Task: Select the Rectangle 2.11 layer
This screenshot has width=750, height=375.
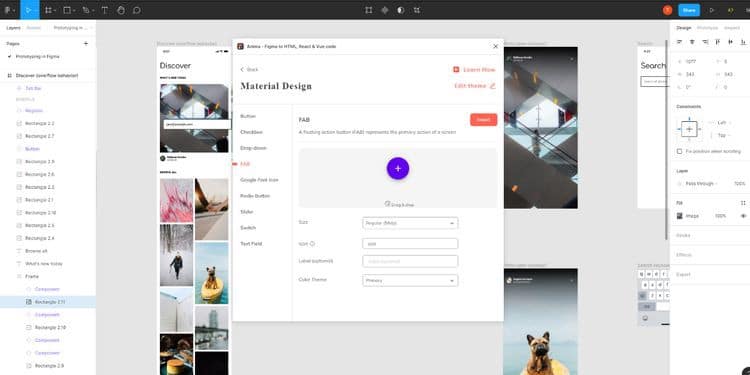Action: coord(48,302)
